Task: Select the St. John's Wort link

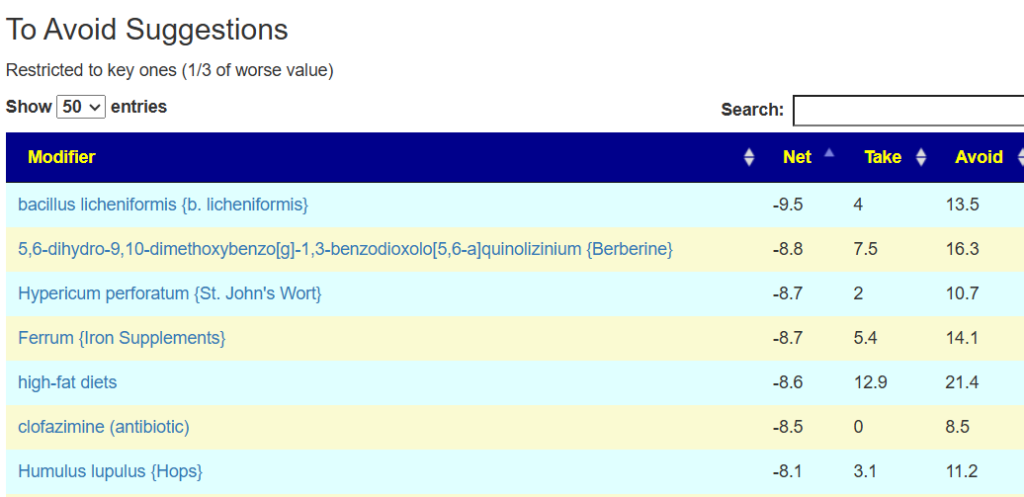Action: (x=170, y=294)
